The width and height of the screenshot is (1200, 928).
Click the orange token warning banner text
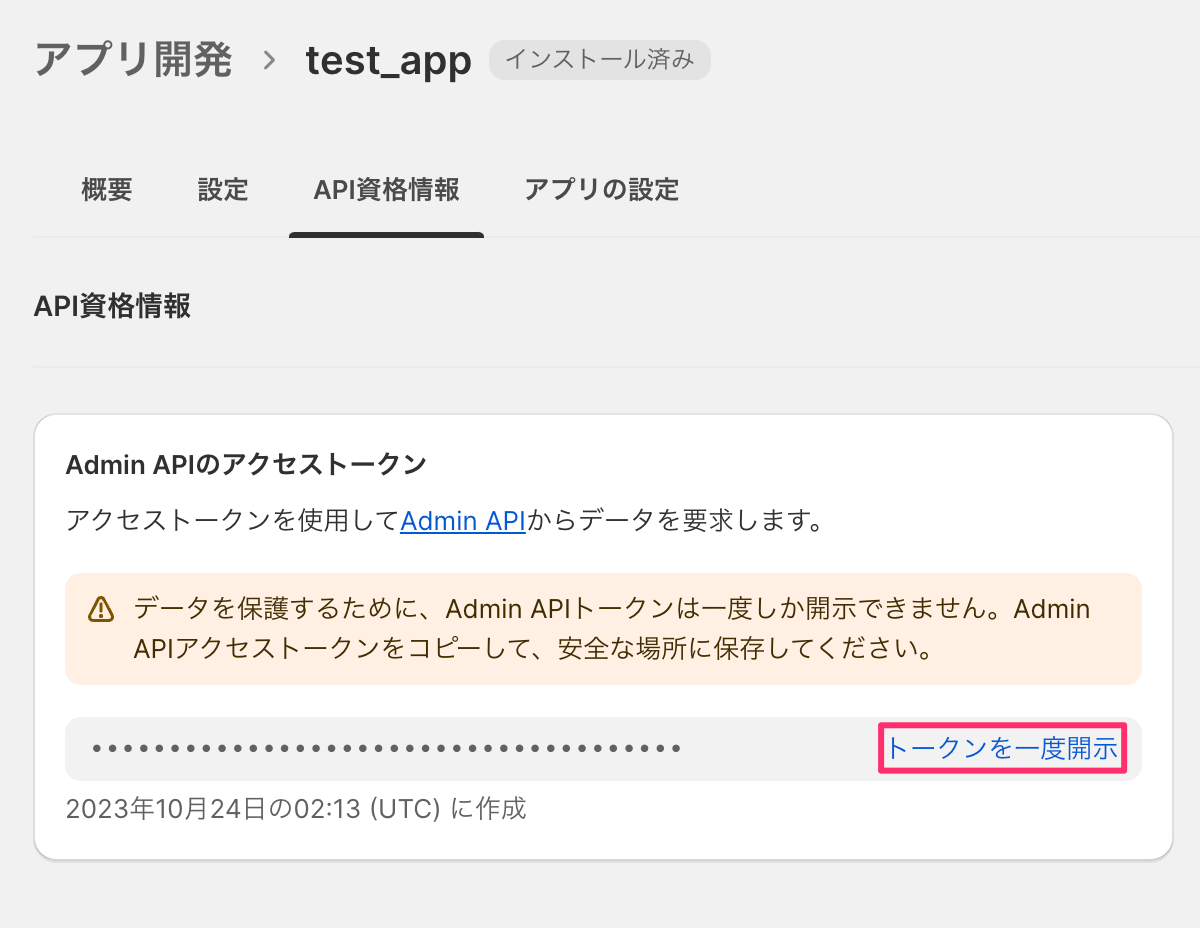pos(611,629)
